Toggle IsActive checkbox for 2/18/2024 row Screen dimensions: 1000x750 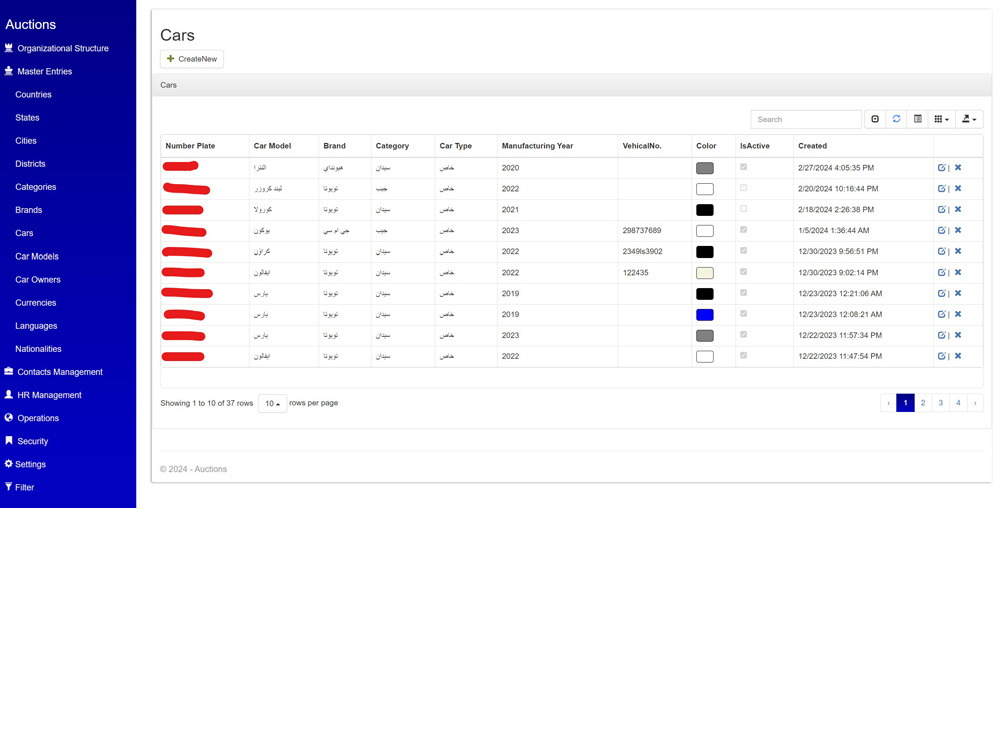(744, 209)
